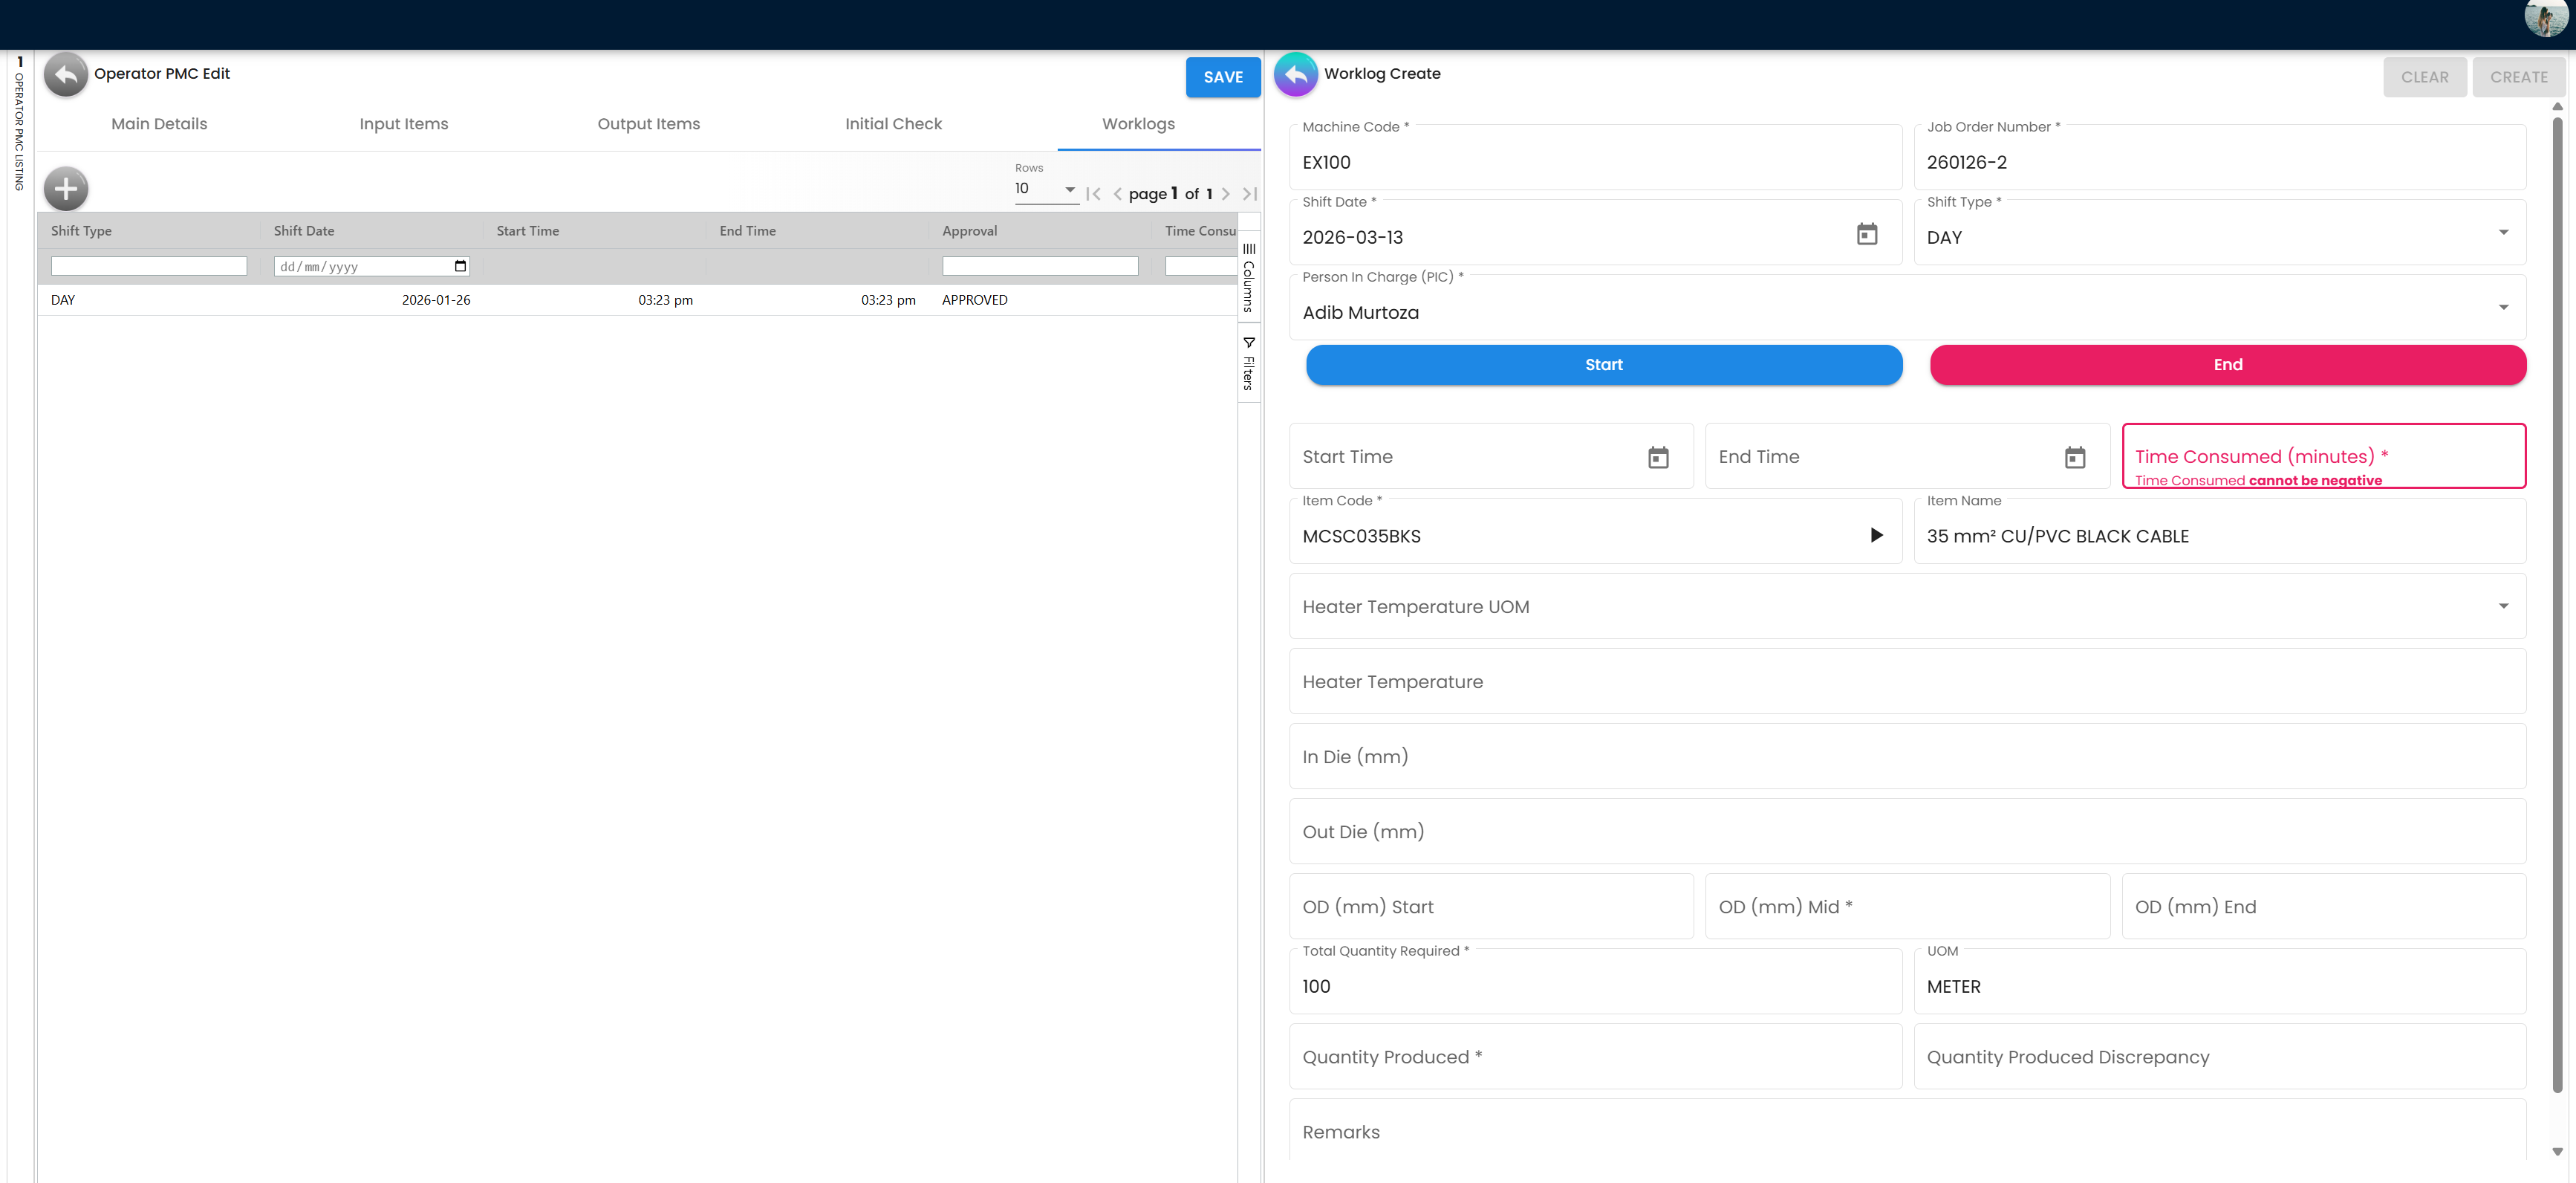Screen dimensions: 2576x1183
Task: Click the back arrow icon beside Operator PMC Edit
Action: click(x=65, y=73)
